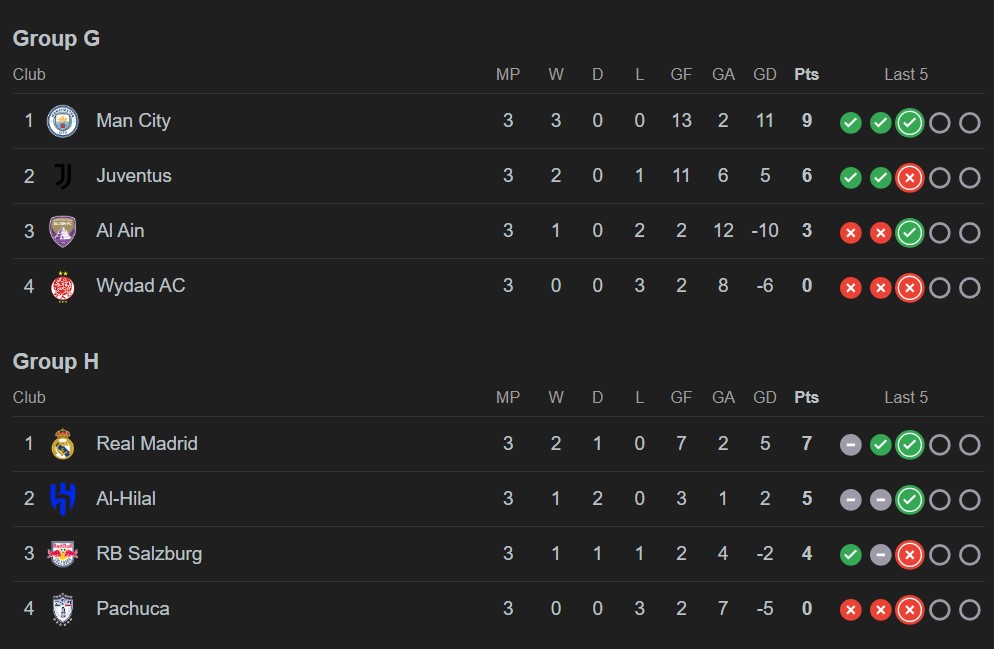Click Man City's highlighted latest win indicator
The image size is (994, 649).
(909, 123)
